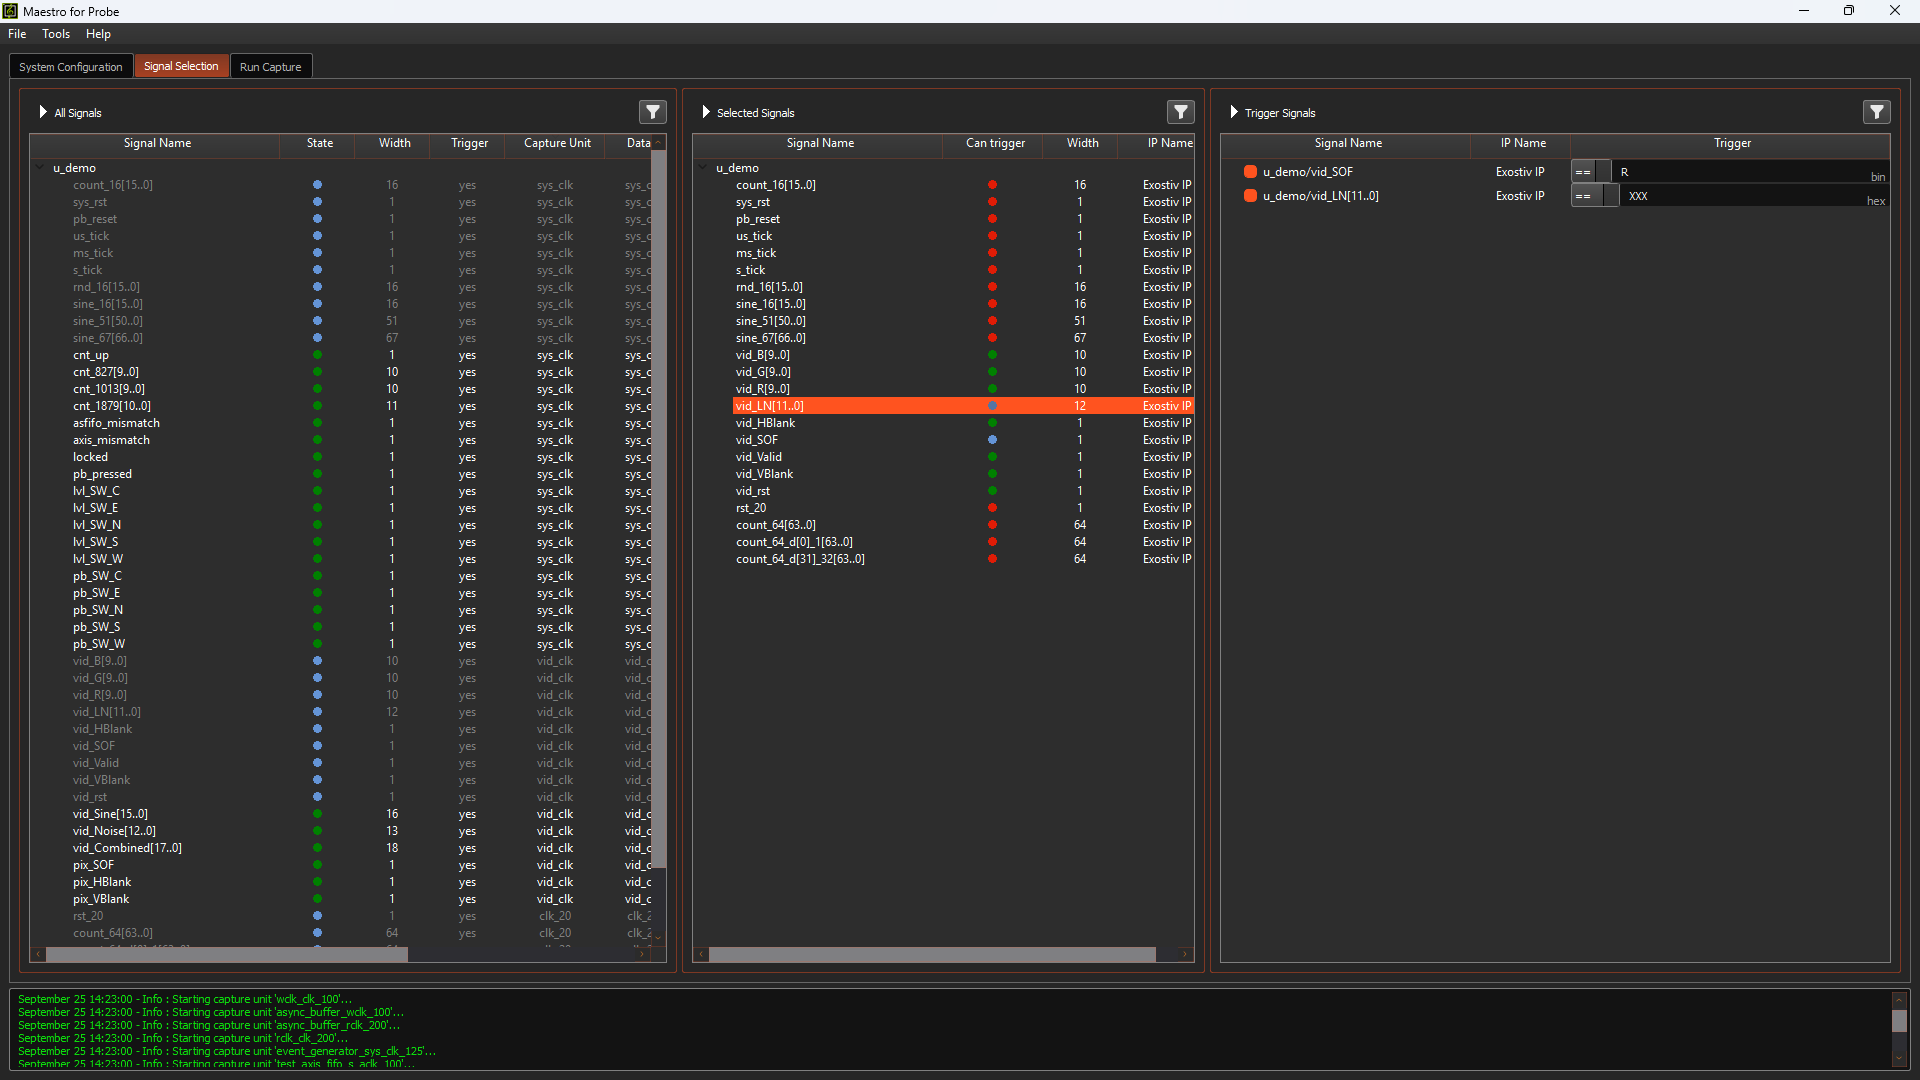Select sine_67[66..0] in Selected Signals
The height and width of the screenshot is (1080, 1920).
click(771, 338)
